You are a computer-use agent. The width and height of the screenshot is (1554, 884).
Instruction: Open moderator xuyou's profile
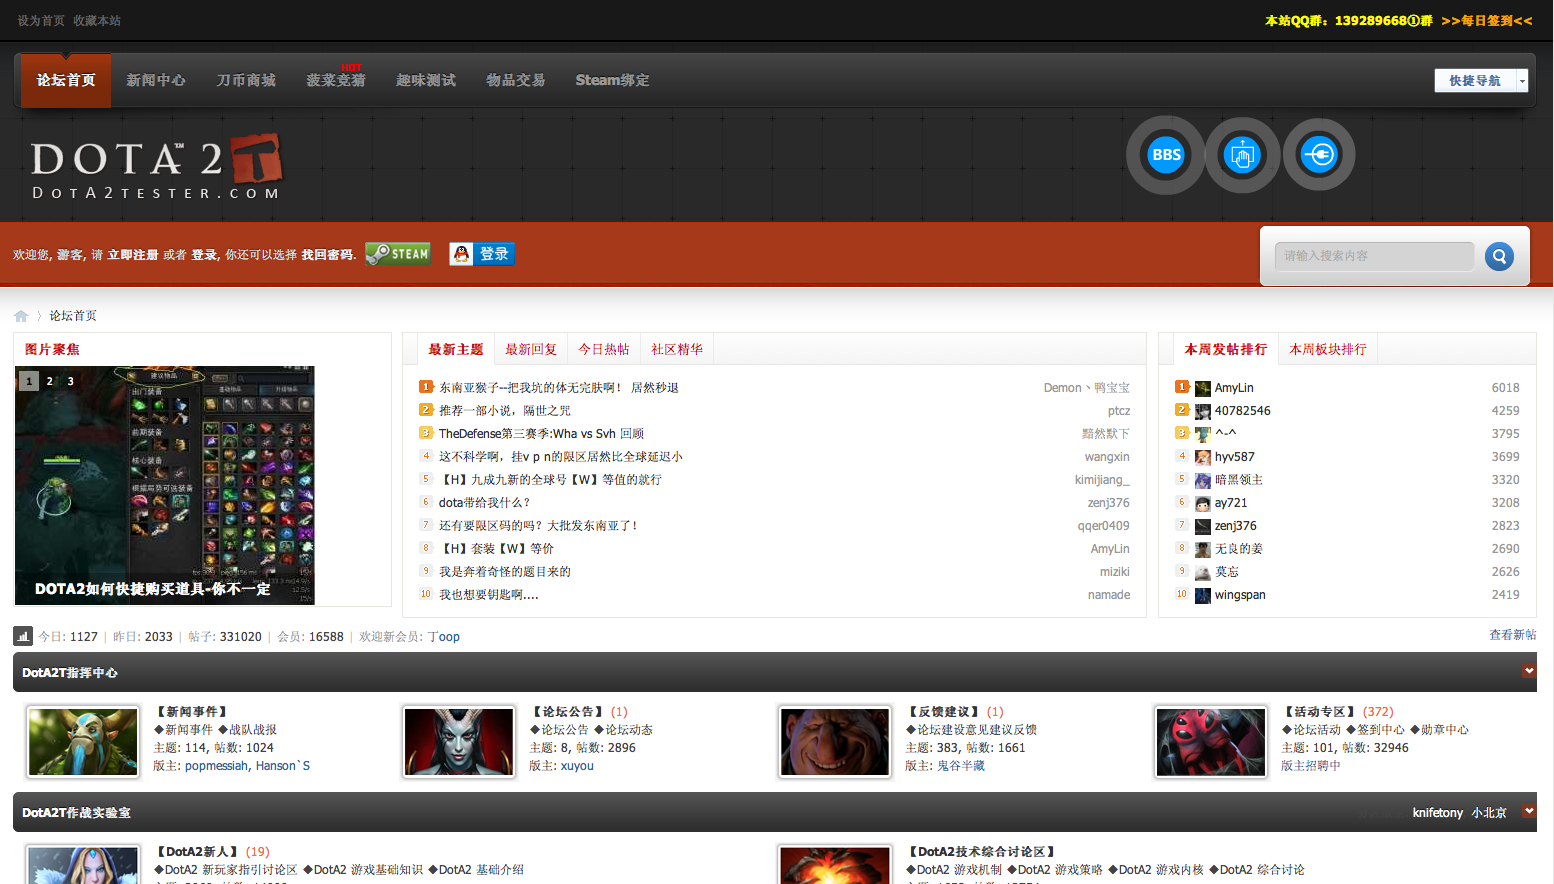coord(577,766)
